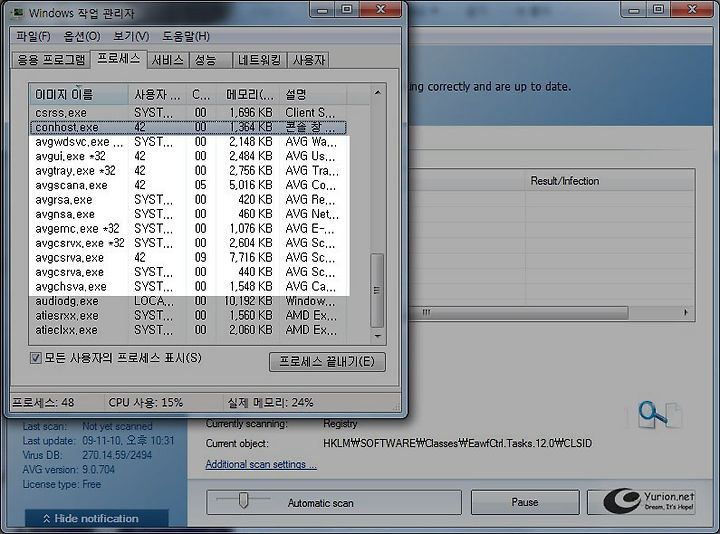Screen dimensions: 720x534
Task: Click the process list scrollbar thumb
Action: [x=377, y=290]
